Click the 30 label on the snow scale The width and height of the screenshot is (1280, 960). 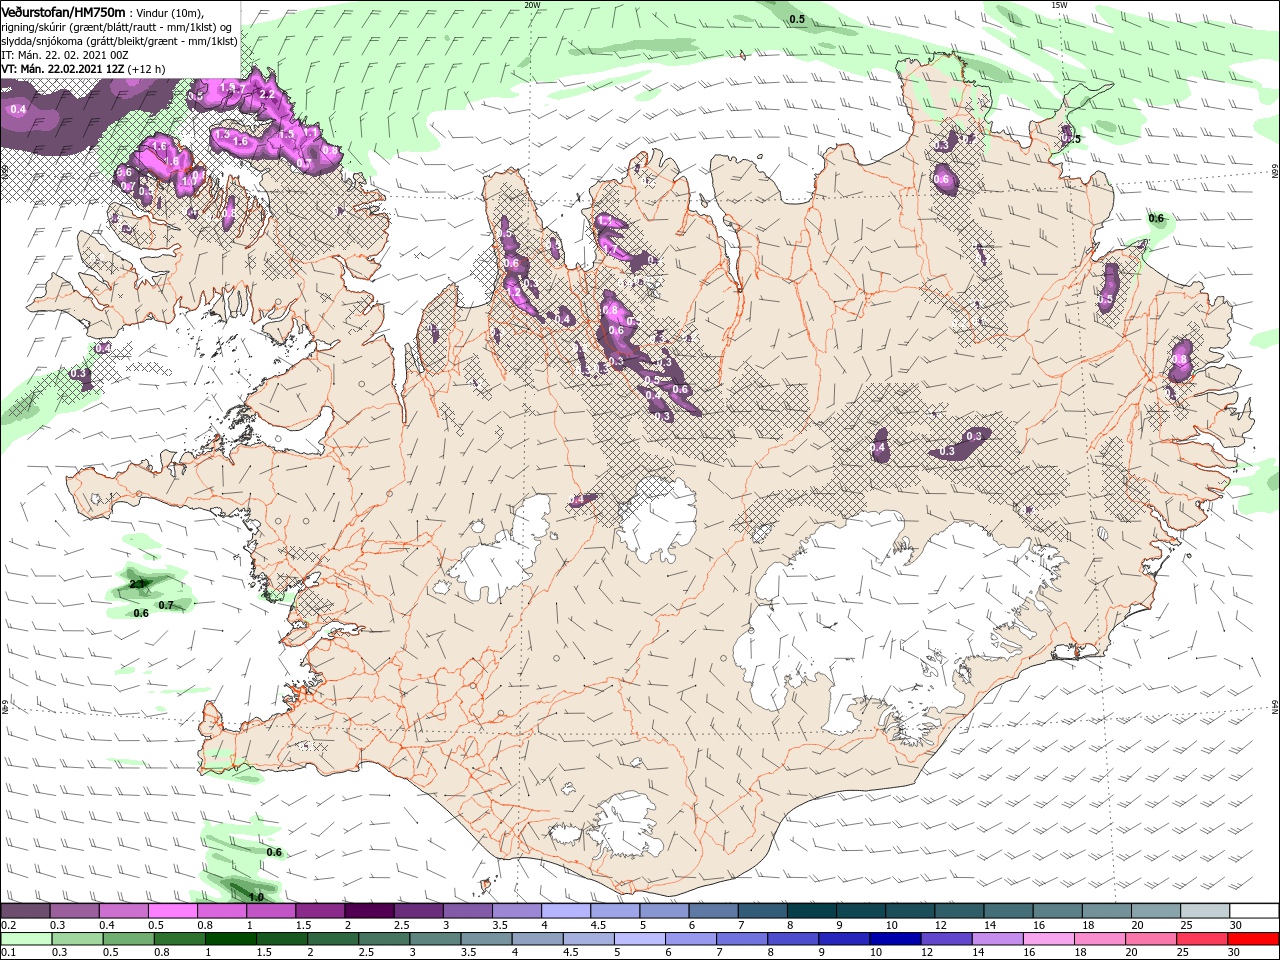(x=1236, y=925)
